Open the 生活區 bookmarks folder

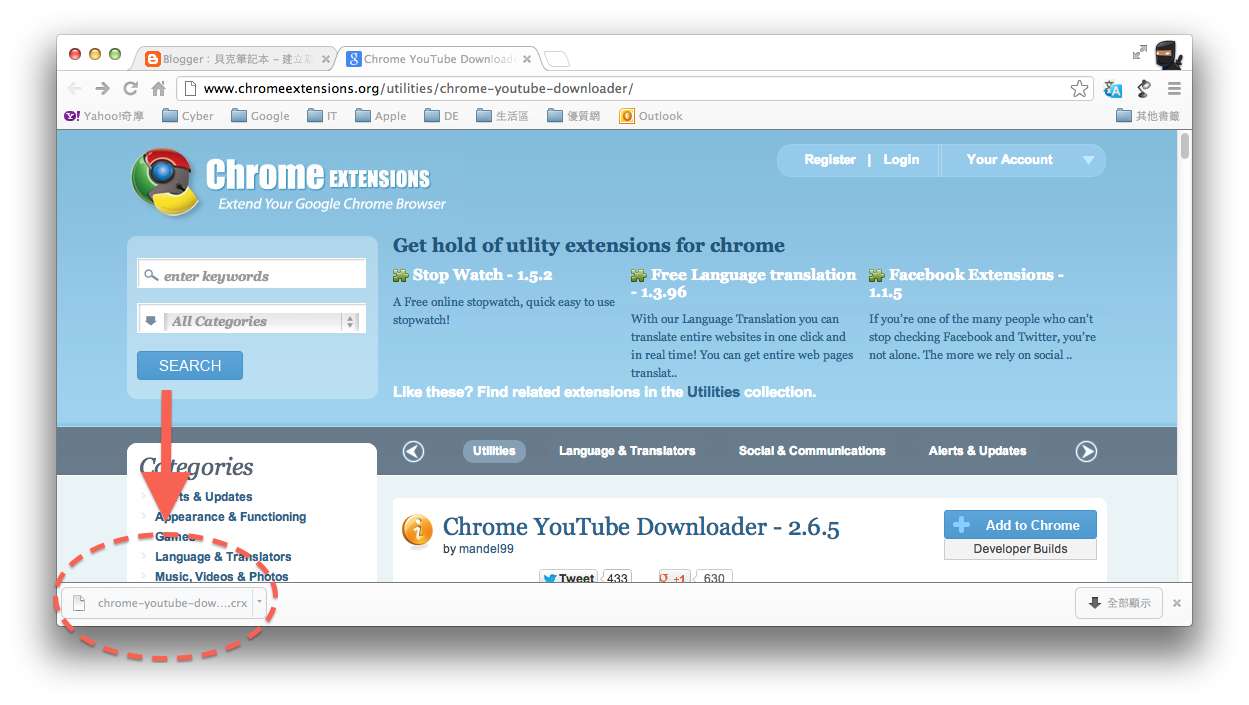pos(502,116)
